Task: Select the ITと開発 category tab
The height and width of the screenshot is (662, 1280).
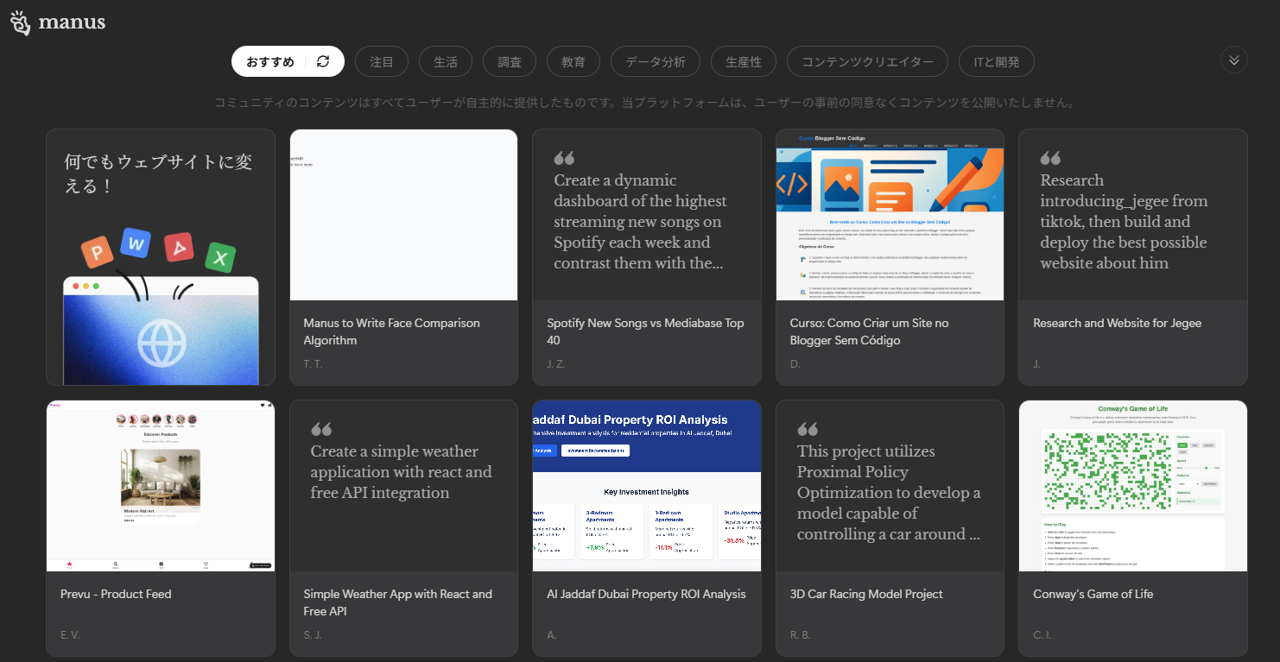Action: click(997, 61)
